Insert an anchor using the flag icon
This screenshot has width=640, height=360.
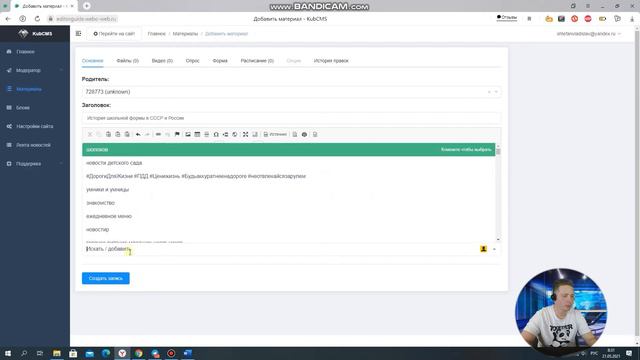click(177, 134)
